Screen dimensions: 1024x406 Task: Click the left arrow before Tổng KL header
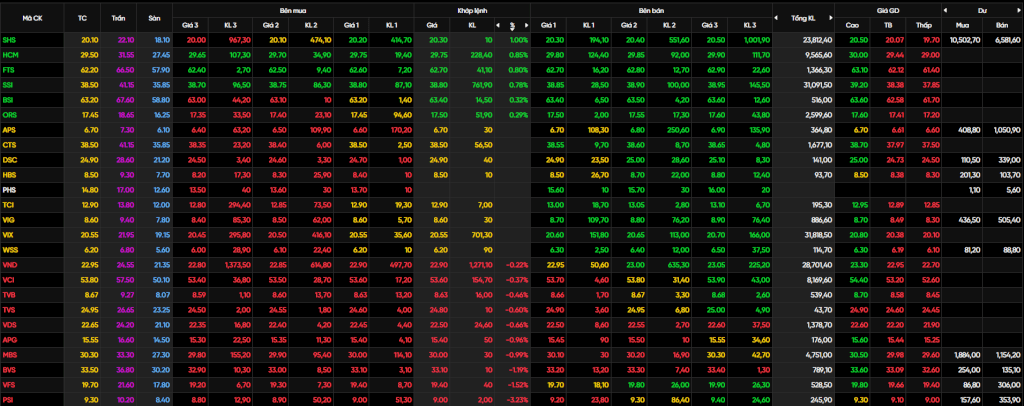click(776, 18)
